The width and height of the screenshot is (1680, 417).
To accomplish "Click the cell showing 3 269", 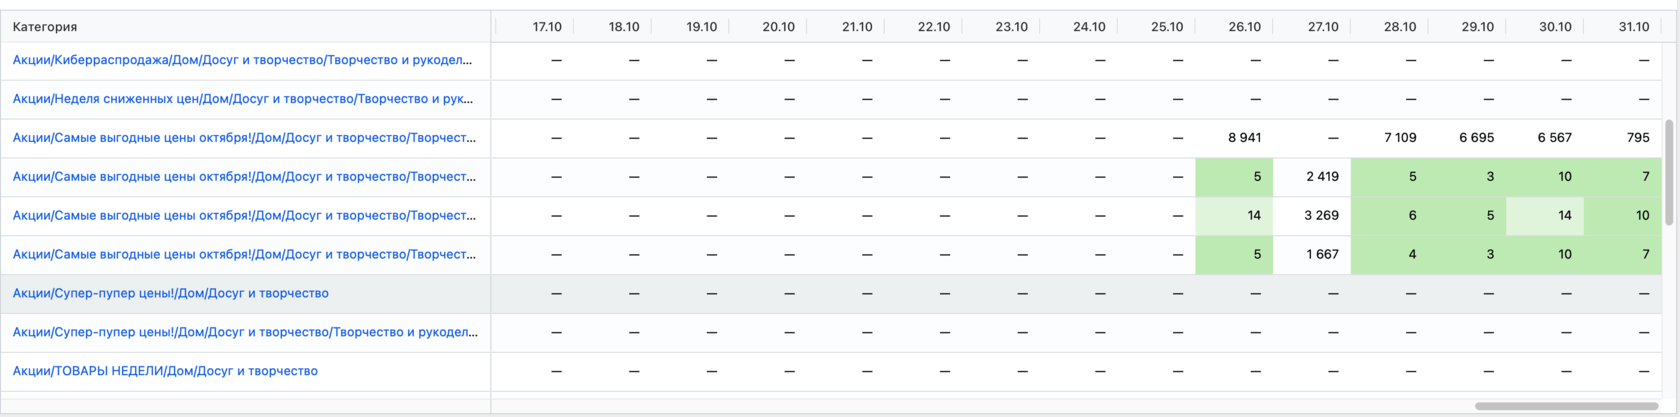I will pyautogui.click(x=1321, y=215).
